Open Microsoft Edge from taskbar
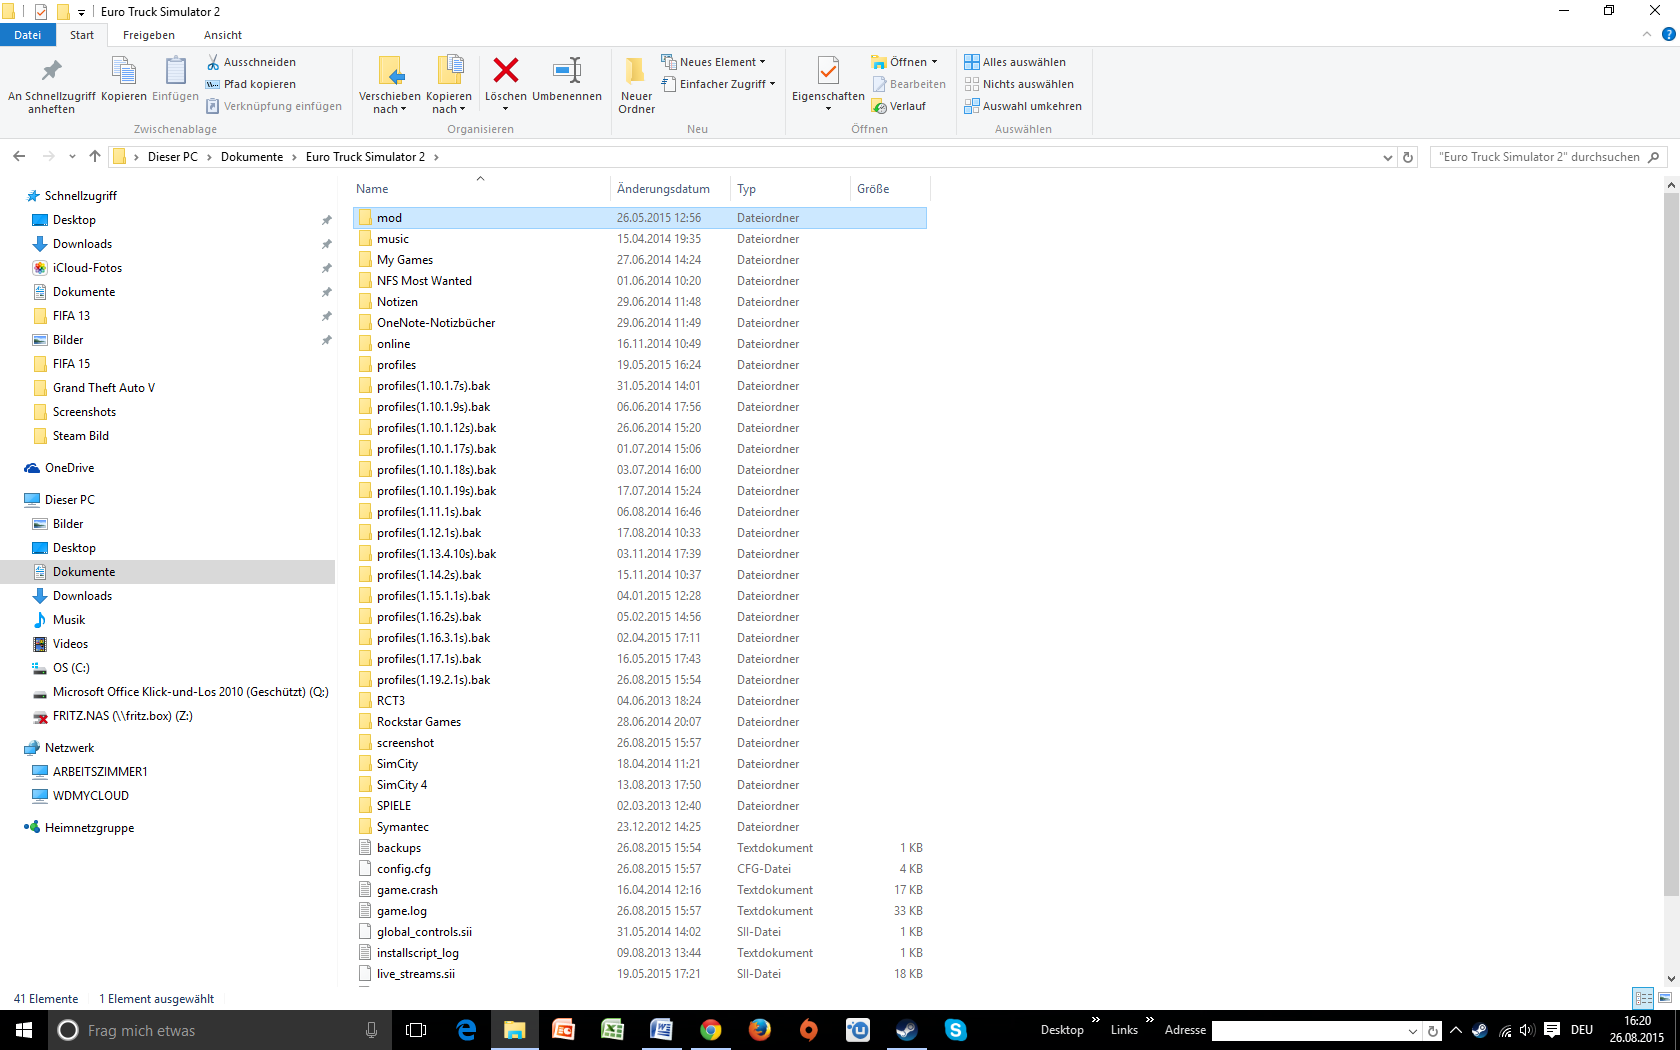1680x1050 pixels. (x=466, y=1030)
